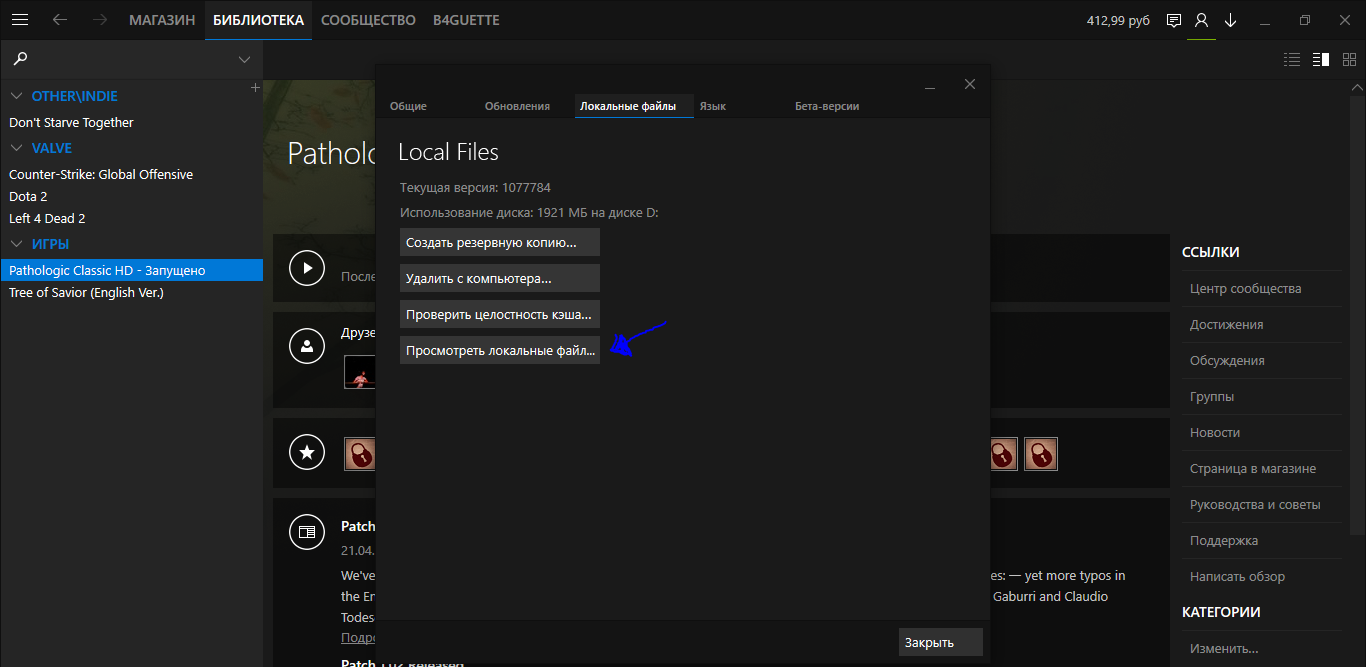
Task: Switch to the Язык tab
Action: tap(712, 106)
